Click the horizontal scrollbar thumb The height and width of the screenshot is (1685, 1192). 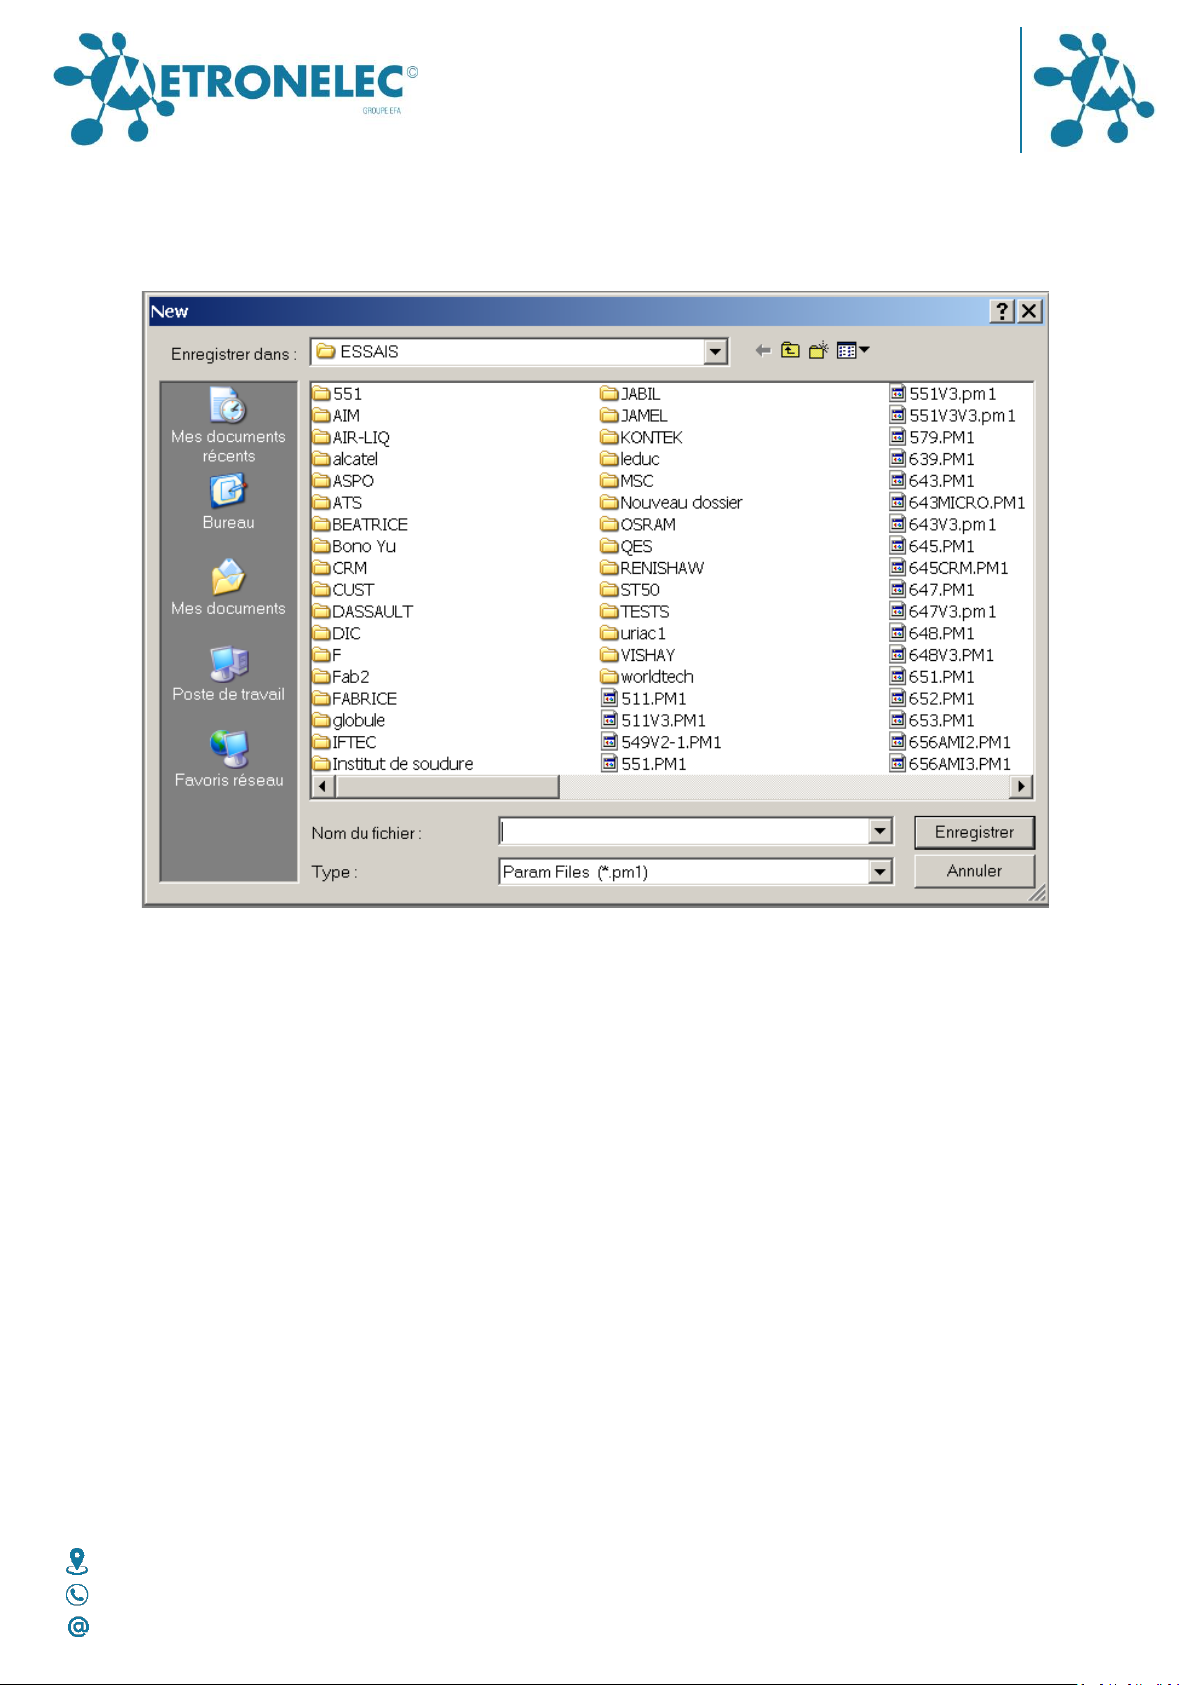click(447, 787)
